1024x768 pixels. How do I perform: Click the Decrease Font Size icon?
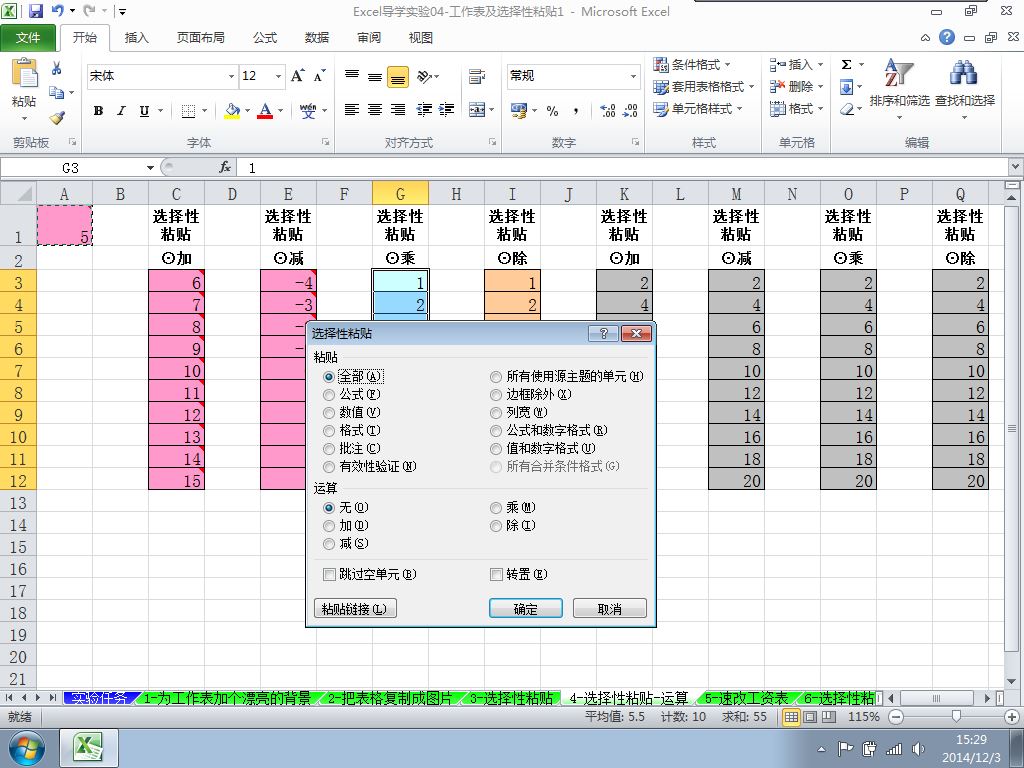[319, 76]
